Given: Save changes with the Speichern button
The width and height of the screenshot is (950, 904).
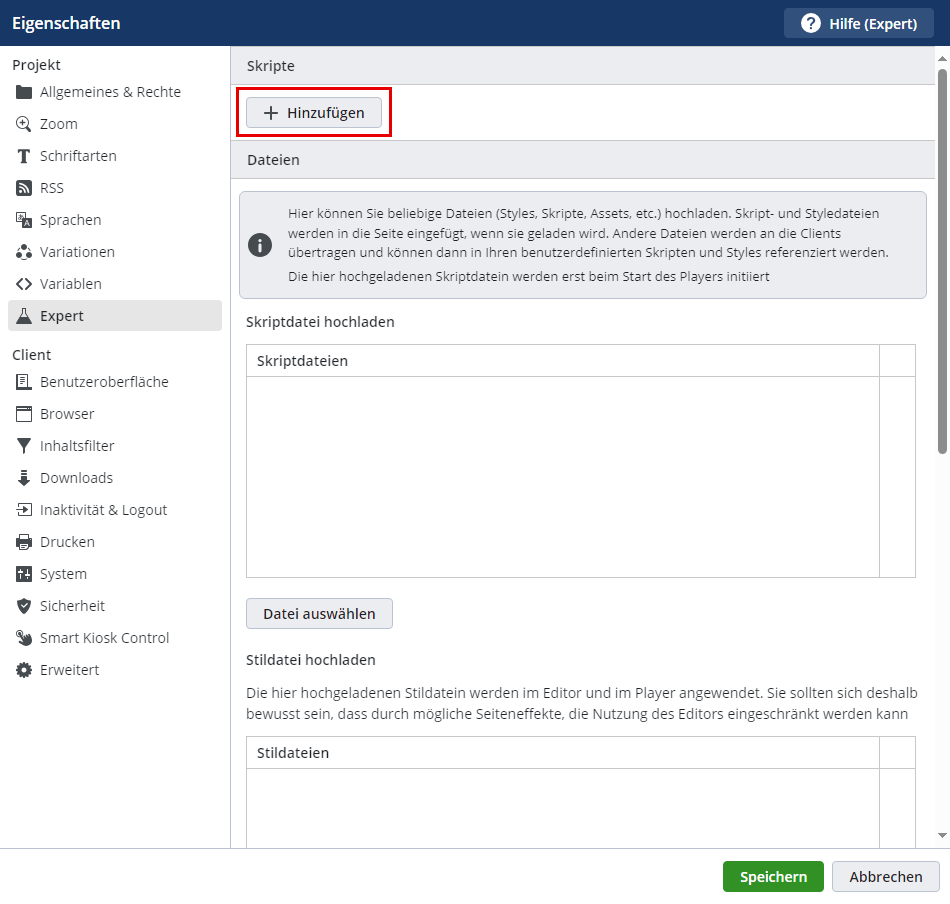Looking at the screenshot, I should click(773, 877).
